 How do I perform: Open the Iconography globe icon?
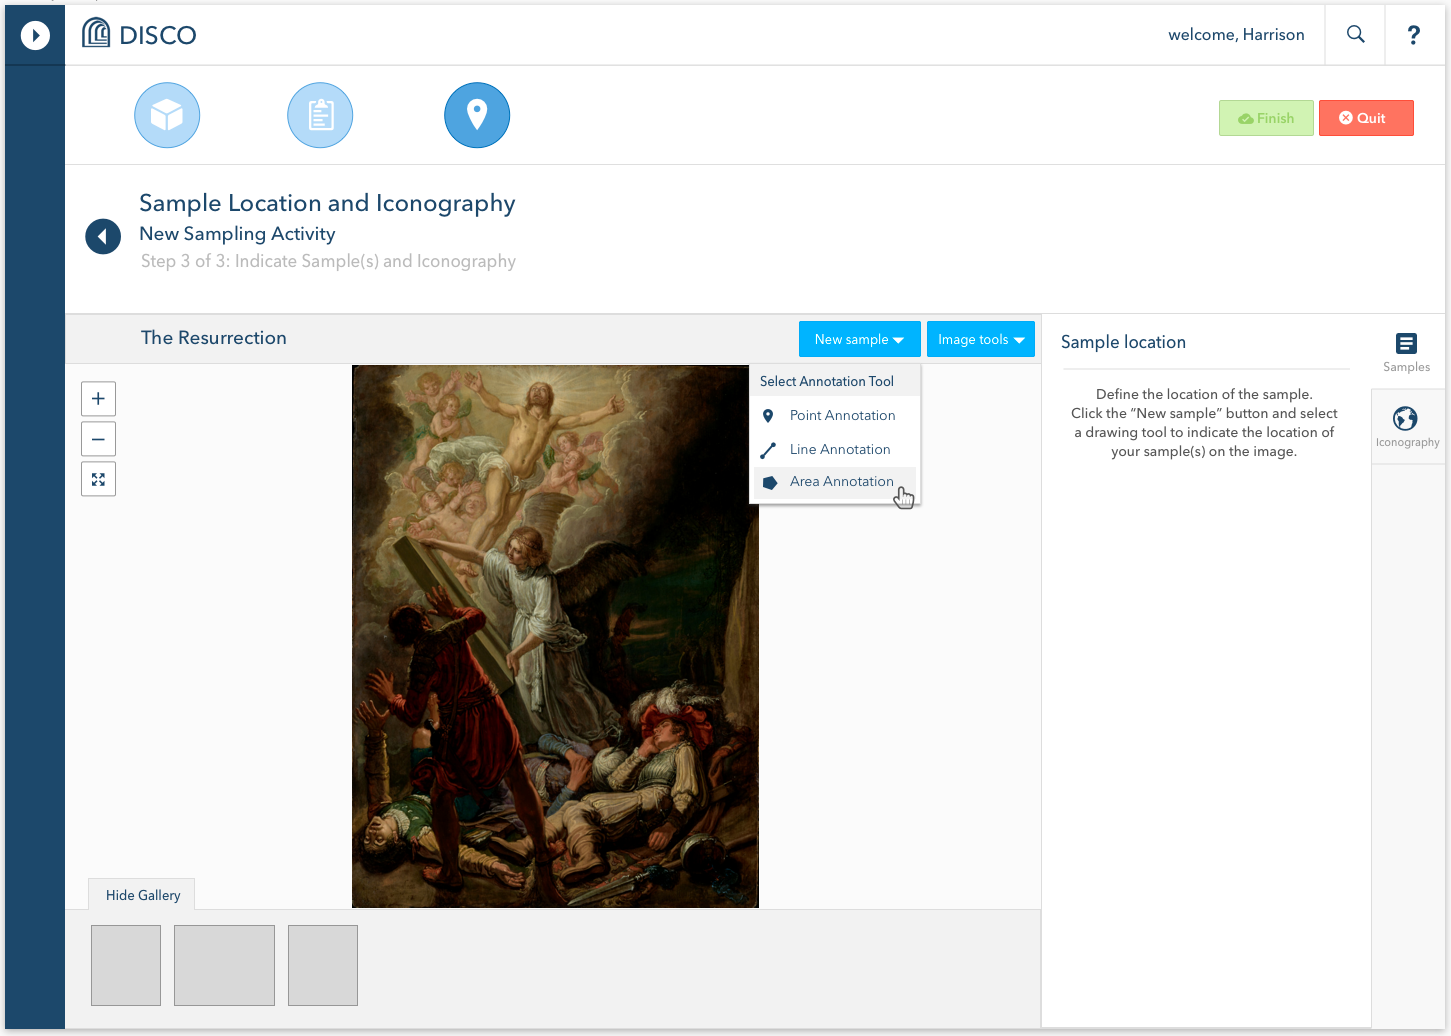[x=1406, y=420]
